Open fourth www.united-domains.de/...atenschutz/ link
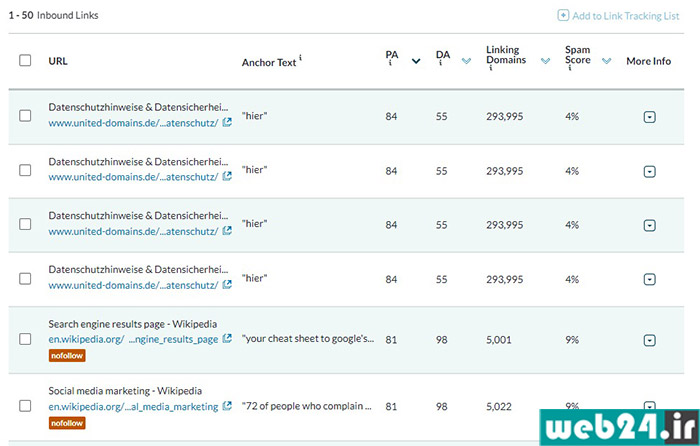700x446 pixels. (x=133, y=285)
